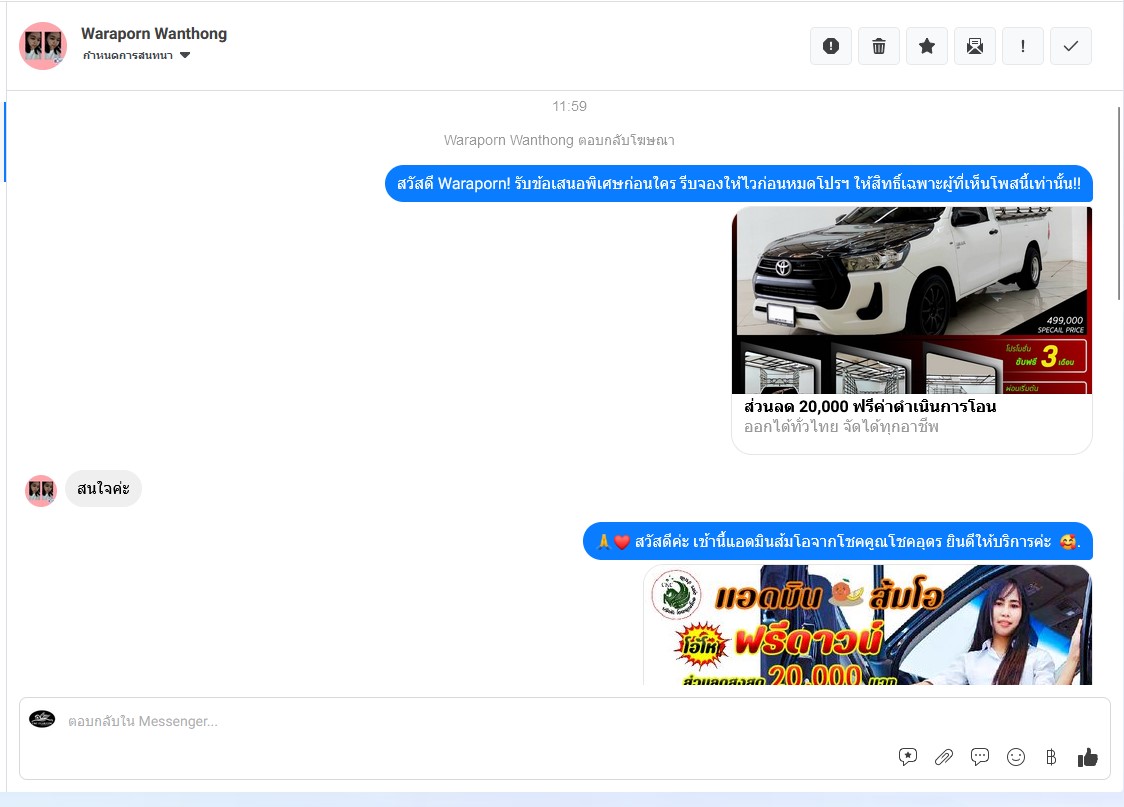Open saved replies speech bubble icon

click(980, 757)
